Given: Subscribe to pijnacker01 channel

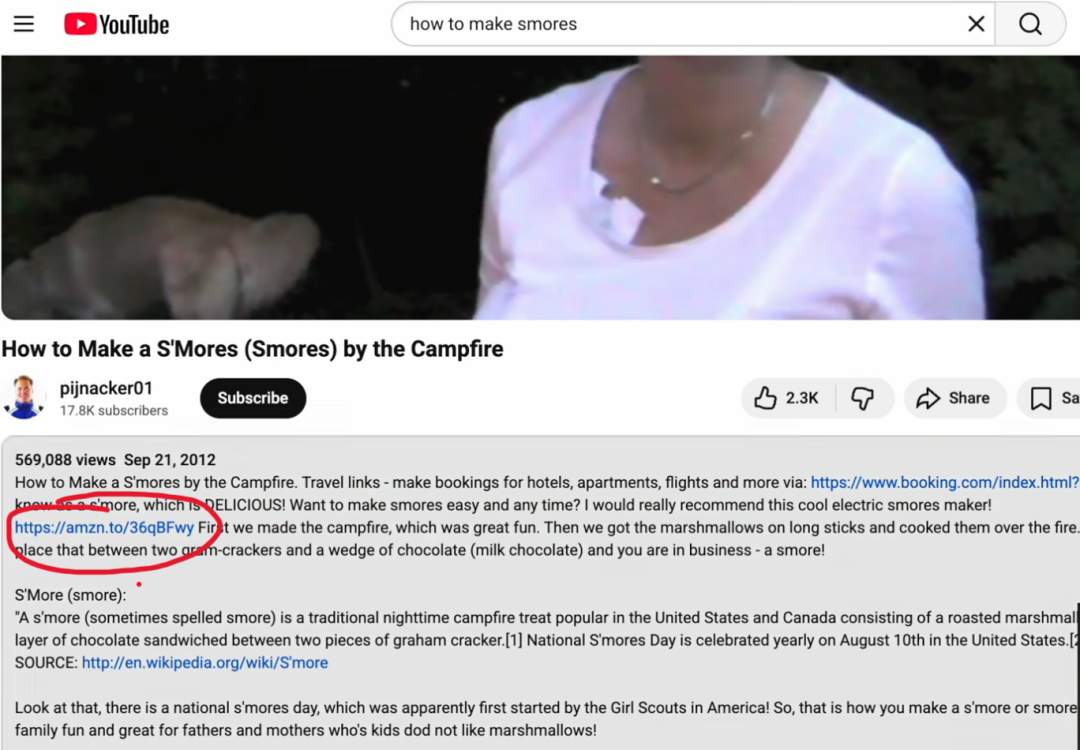Looking at the screenshot, I should click(253, 398).
